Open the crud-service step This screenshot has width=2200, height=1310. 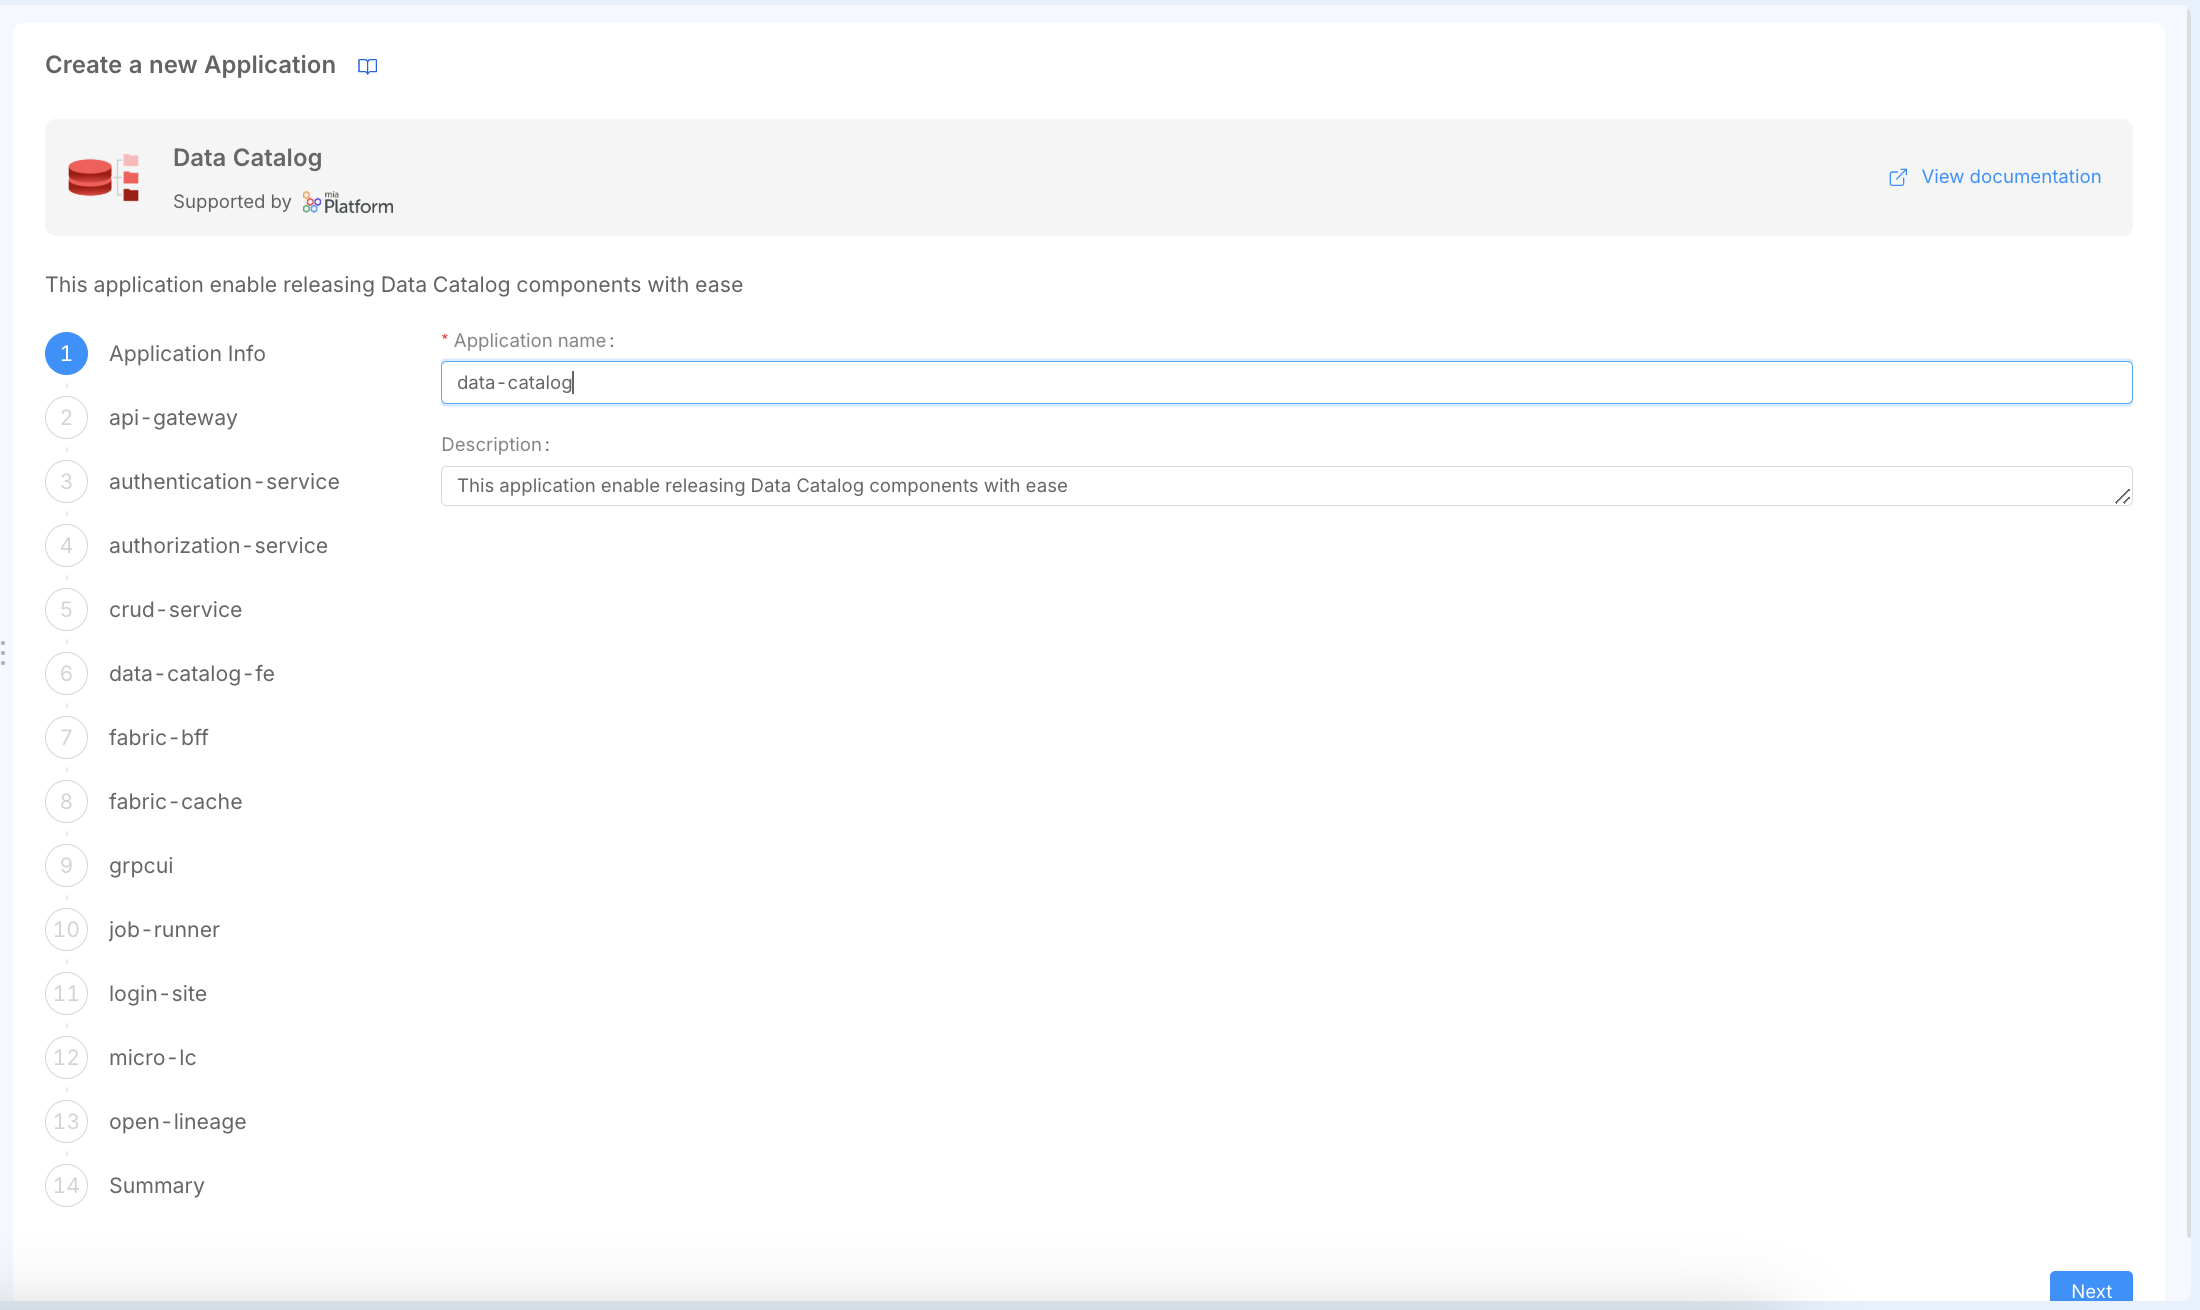(175, 610)
